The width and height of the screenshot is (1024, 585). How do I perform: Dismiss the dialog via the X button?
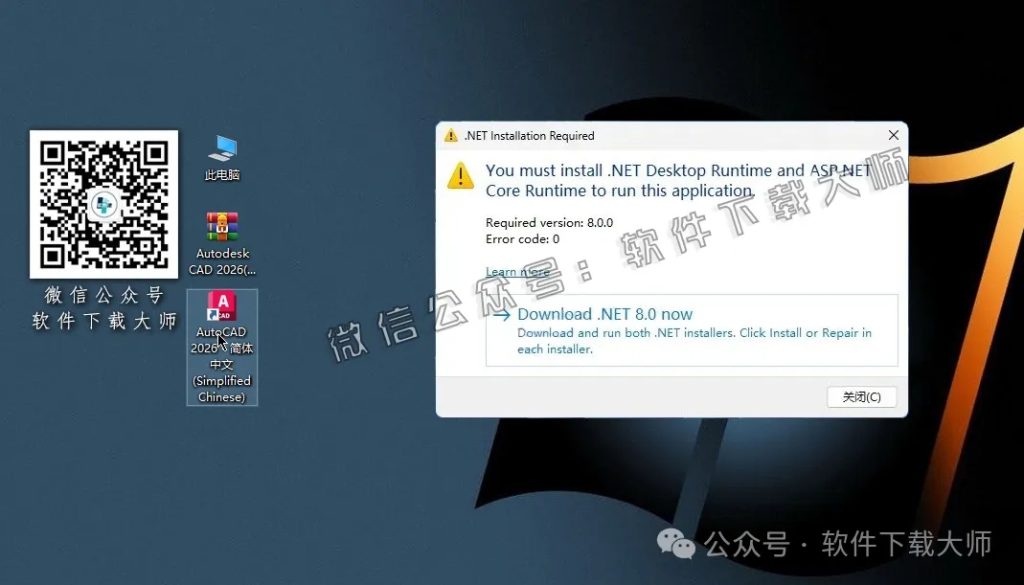pos(893,135)
